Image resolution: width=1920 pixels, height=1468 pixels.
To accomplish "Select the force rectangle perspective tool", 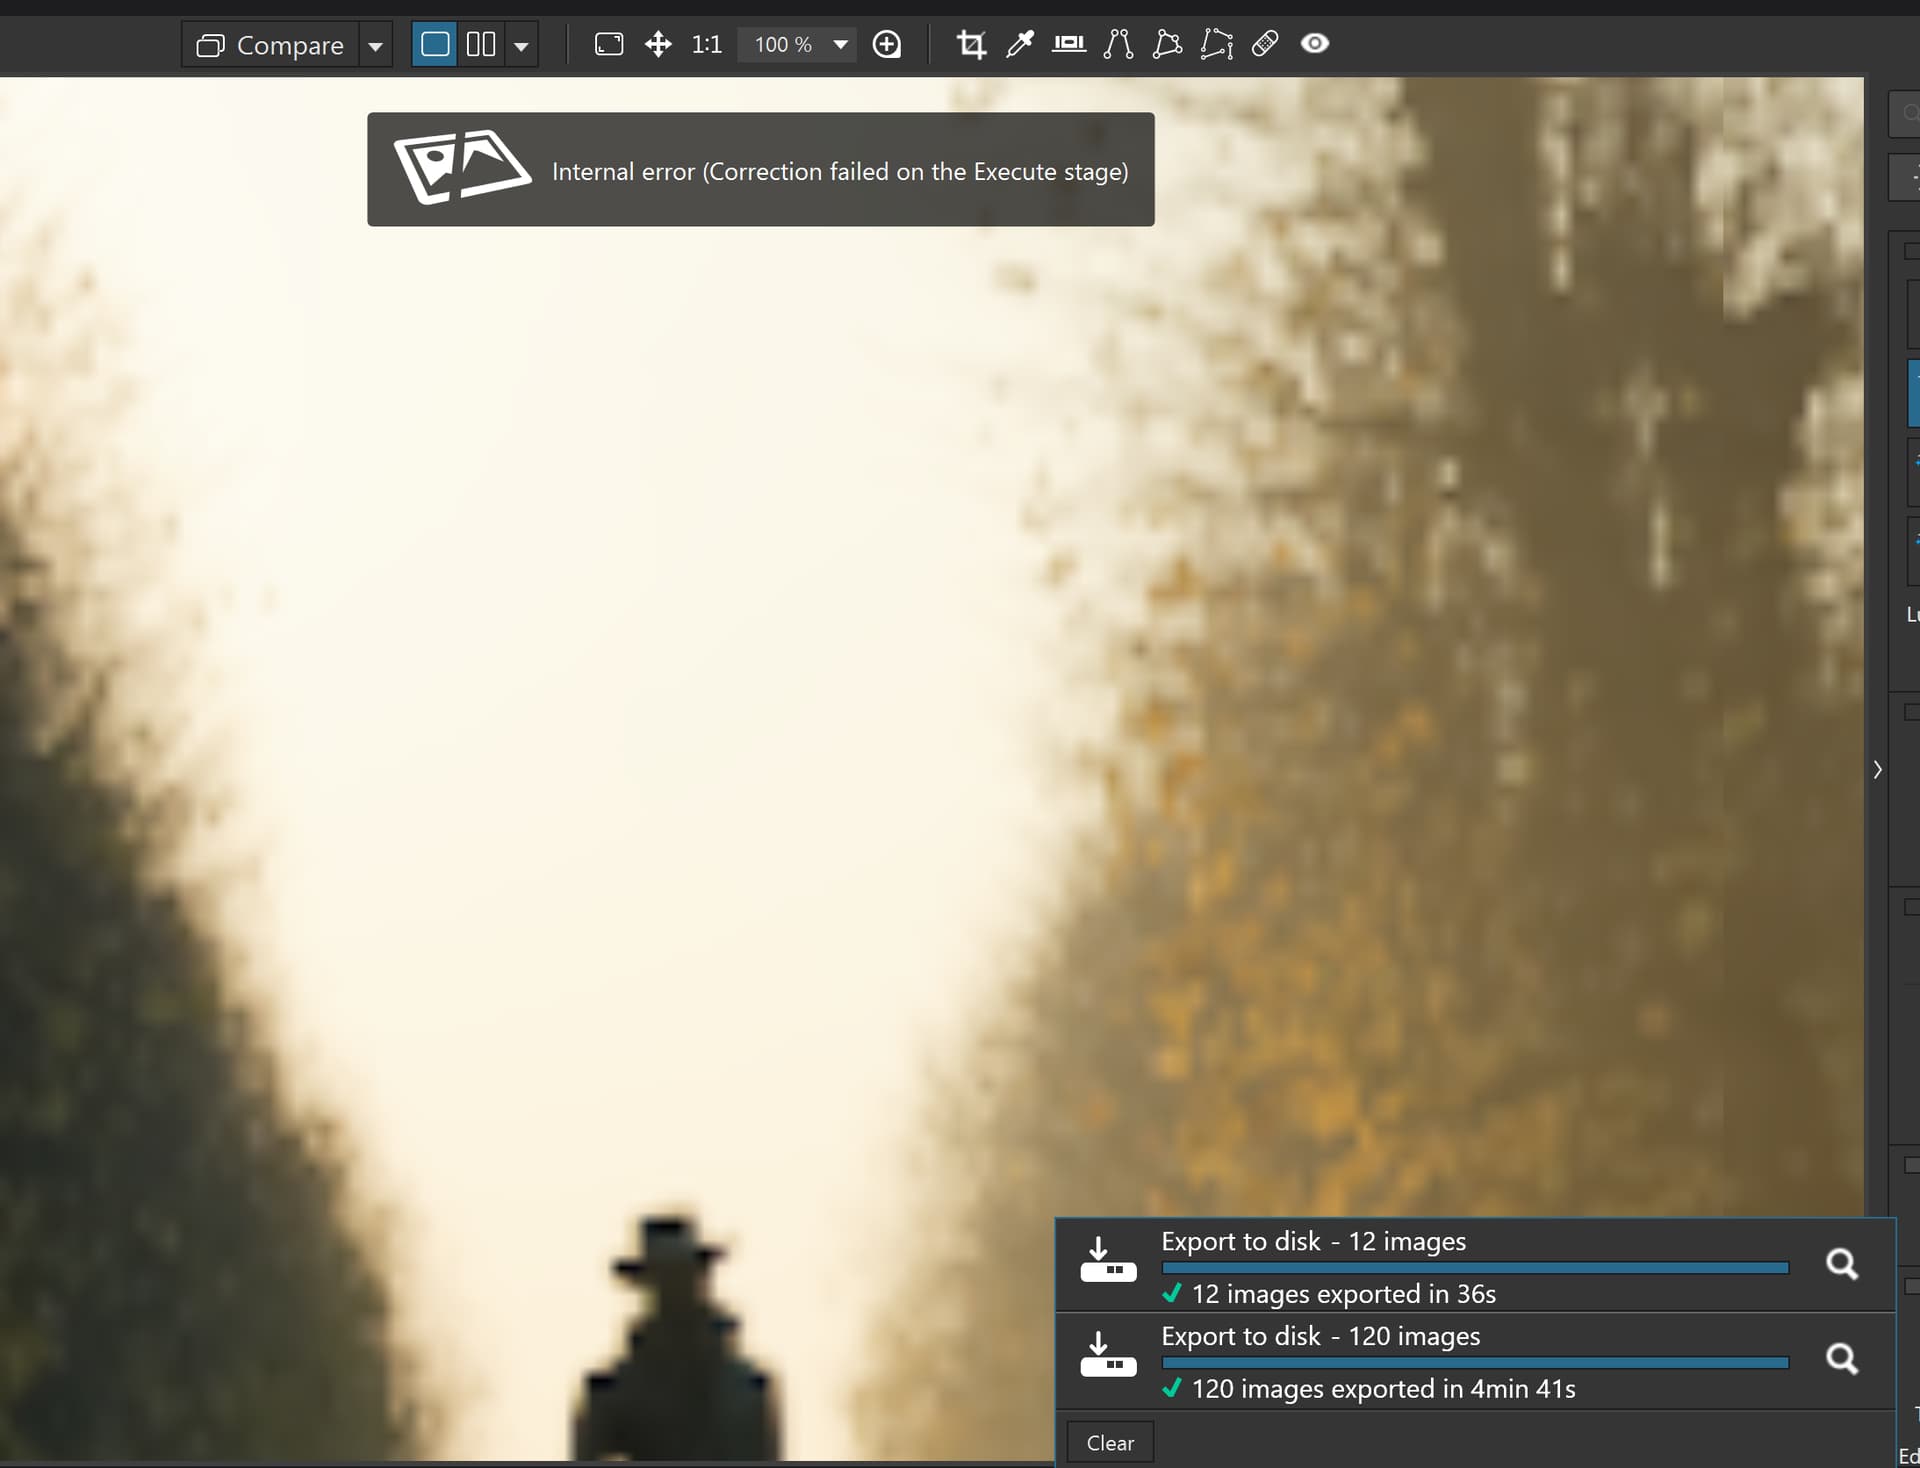I will coord(1167,44).
